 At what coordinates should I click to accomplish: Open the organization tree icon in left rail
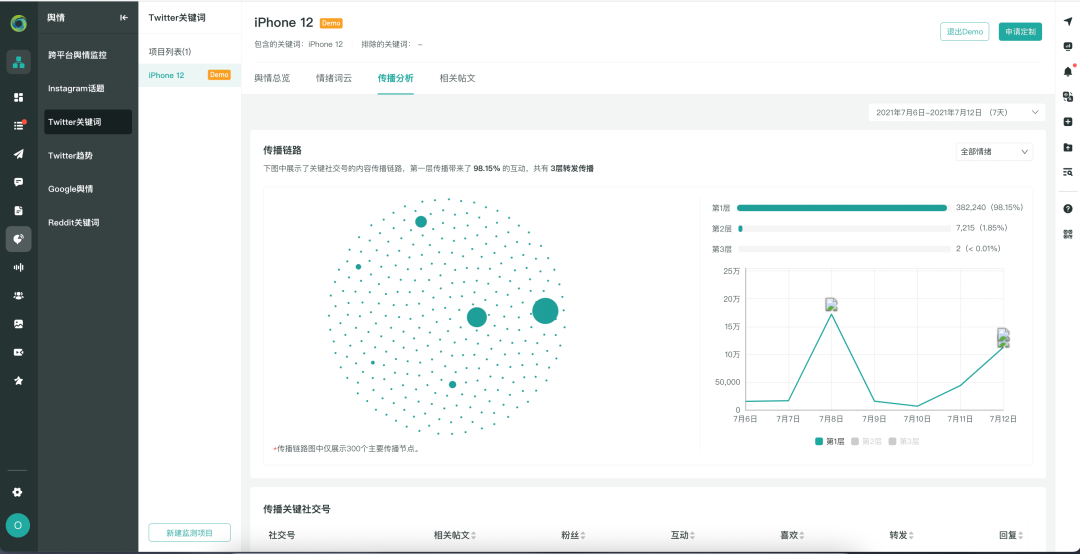coord(19,62)
